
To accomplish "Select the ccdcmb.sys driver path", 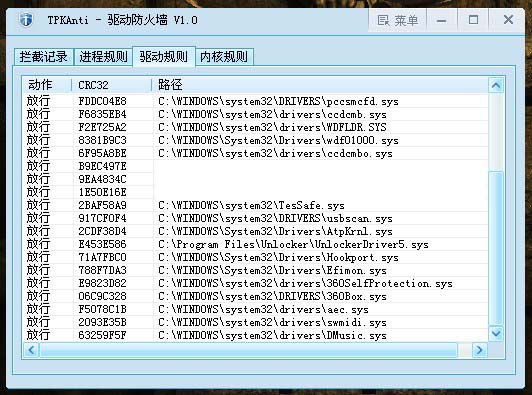I will pyautogui.click(x=272, y=114).
